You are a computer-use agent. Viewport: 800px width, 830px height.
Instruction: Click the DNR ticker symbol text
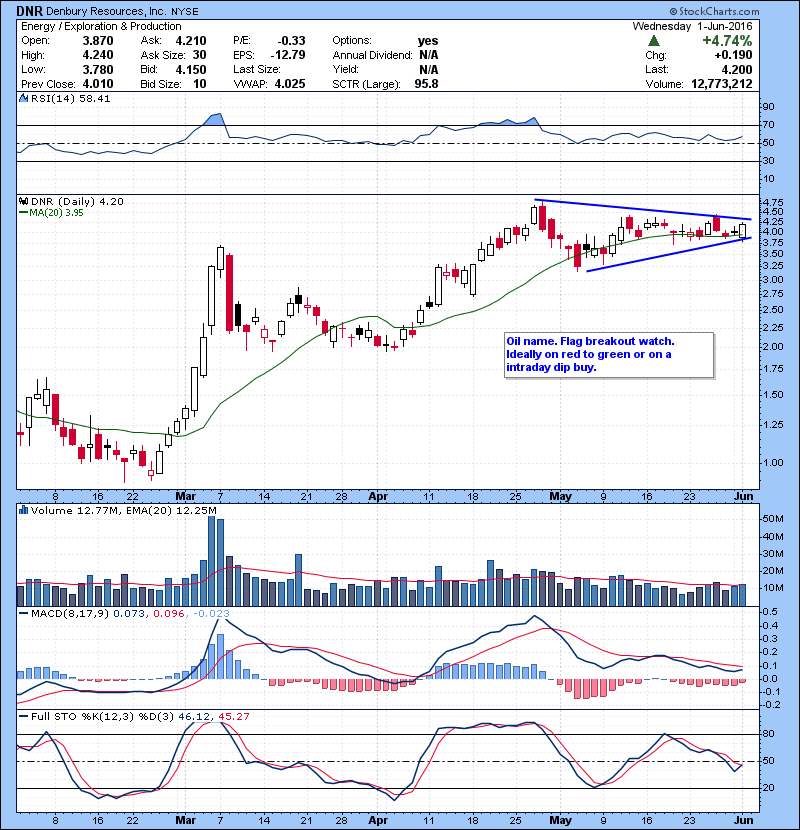click(x=30, y=11)
